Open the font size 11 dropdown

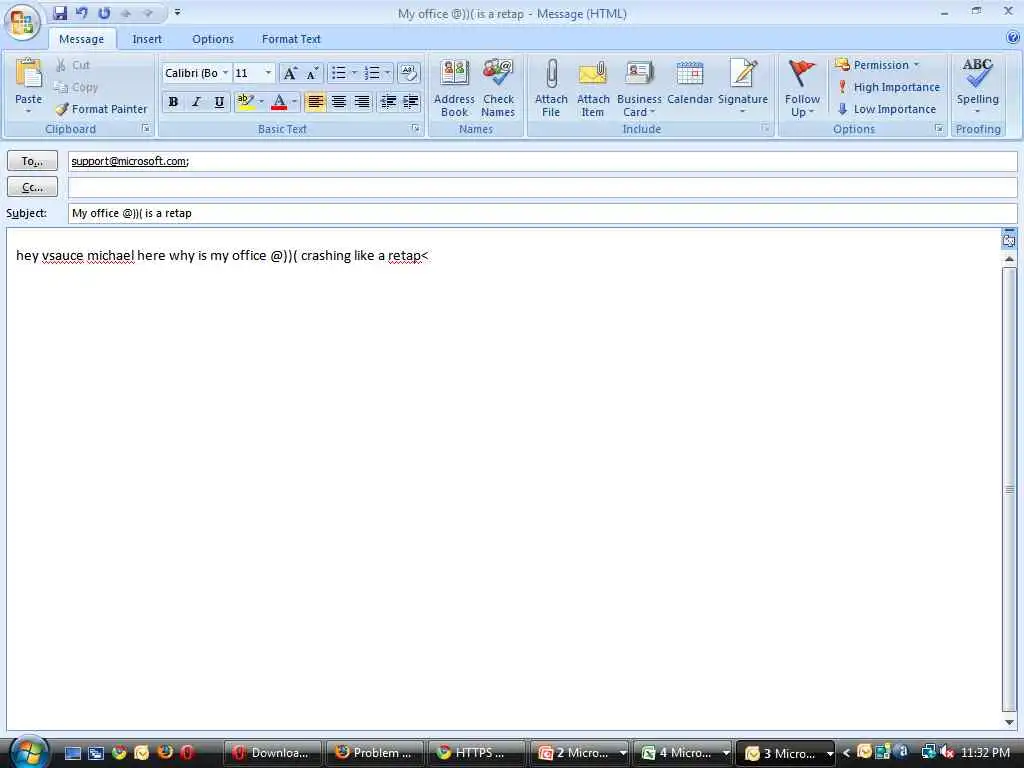click(268, 72)
